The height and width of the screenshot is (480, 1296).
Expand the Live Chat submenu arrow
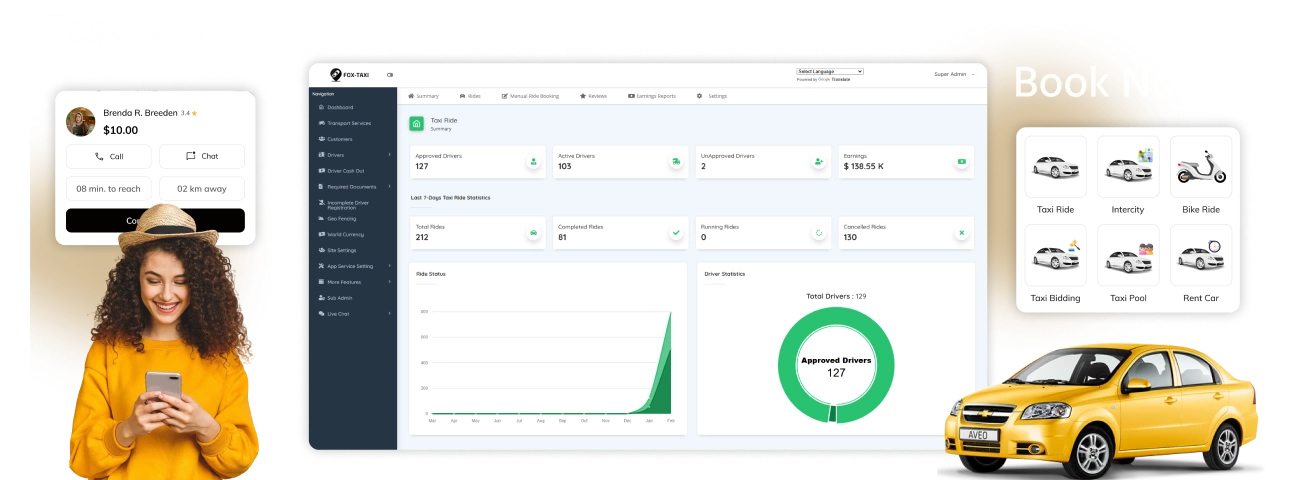pyautogui.click(x=390, y=314)
